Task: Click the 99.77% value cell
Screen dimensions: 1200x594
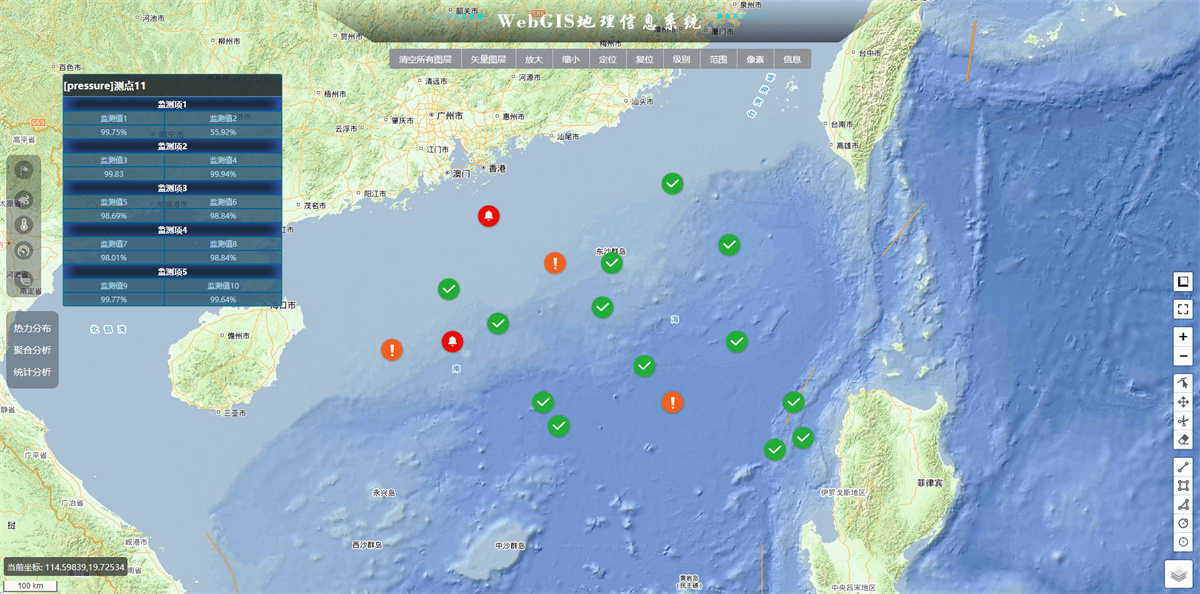Action: [114, 300]
